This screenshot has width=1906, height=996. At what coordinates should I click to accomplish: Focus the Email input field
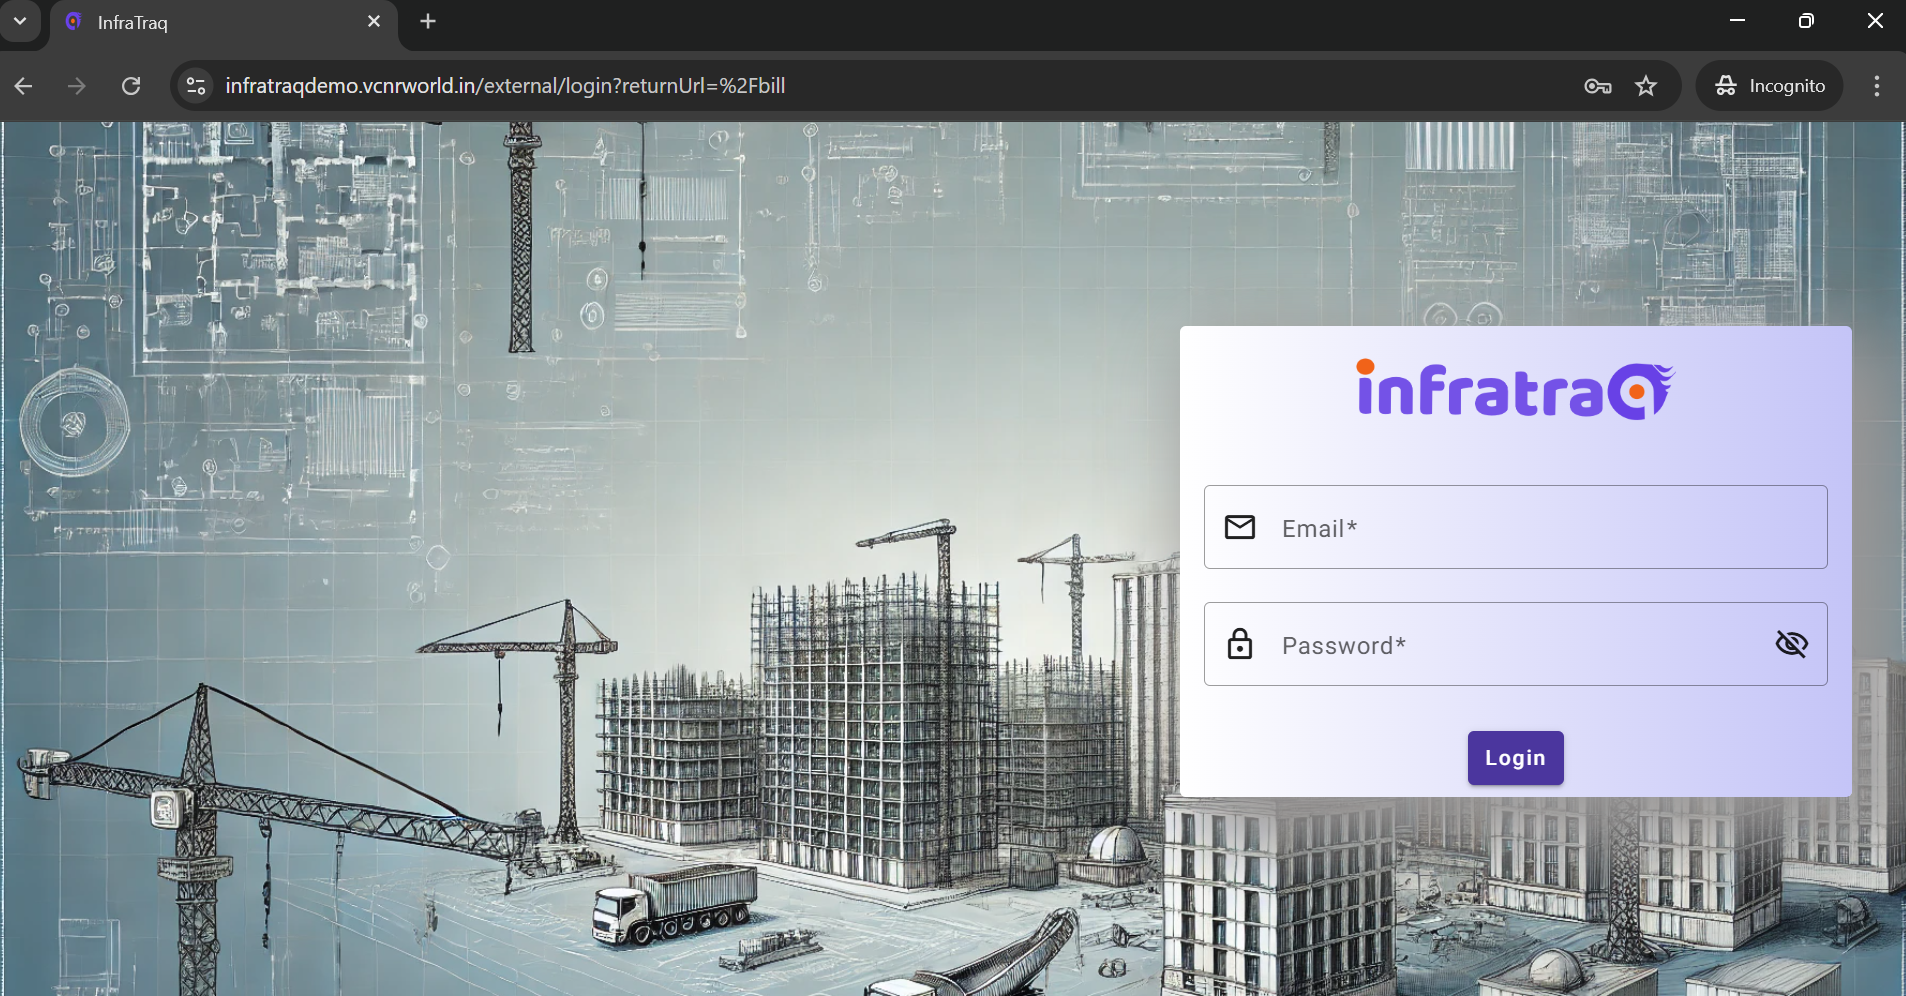[x=1515, y=527]
